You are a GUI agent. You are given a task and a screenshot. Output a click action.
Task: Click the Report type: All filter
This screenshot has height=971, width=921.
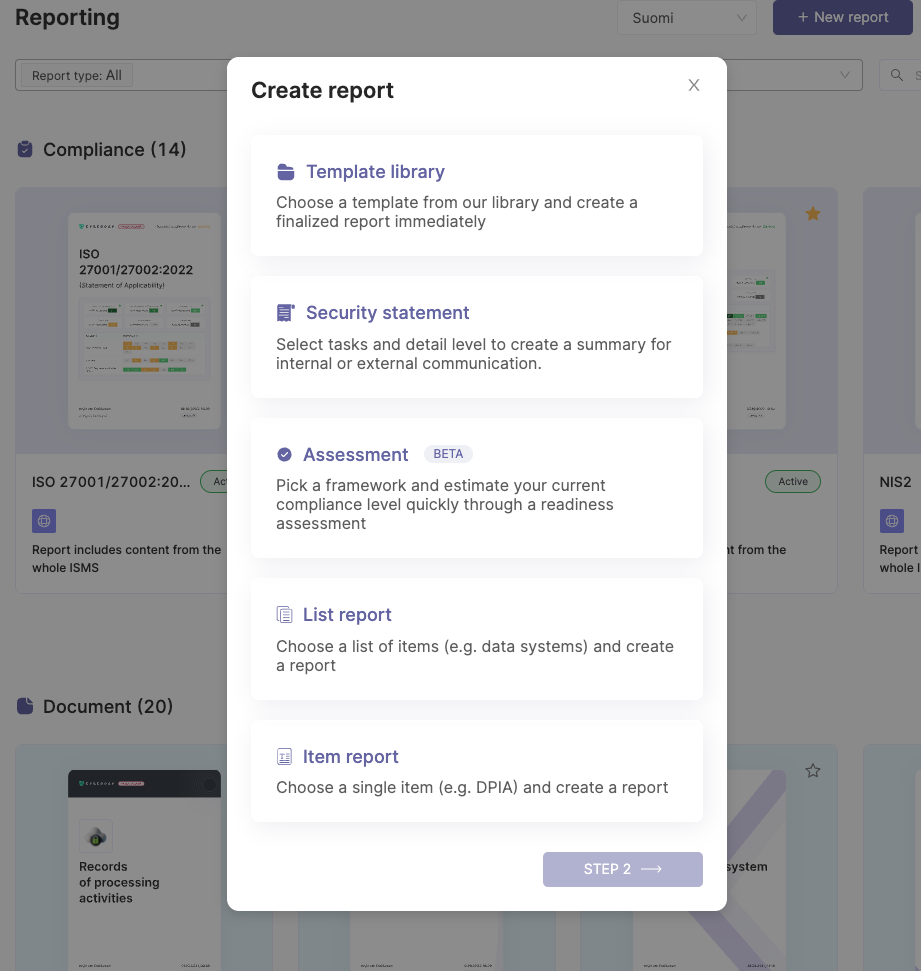[77, 76]
